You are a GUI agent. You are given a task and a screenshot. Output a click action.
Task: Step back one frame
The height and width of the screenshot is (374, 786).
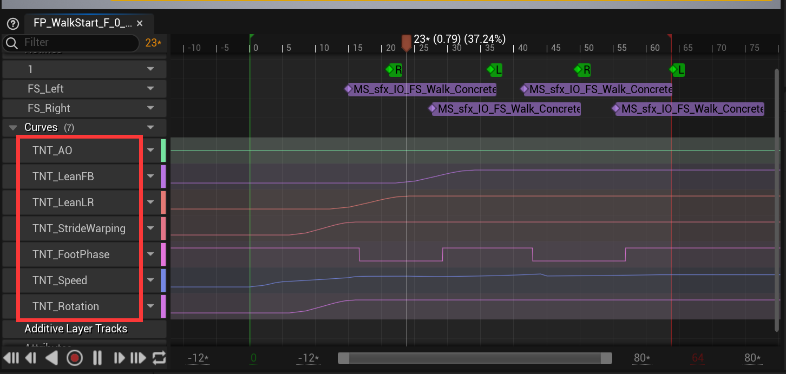point(31,358)
